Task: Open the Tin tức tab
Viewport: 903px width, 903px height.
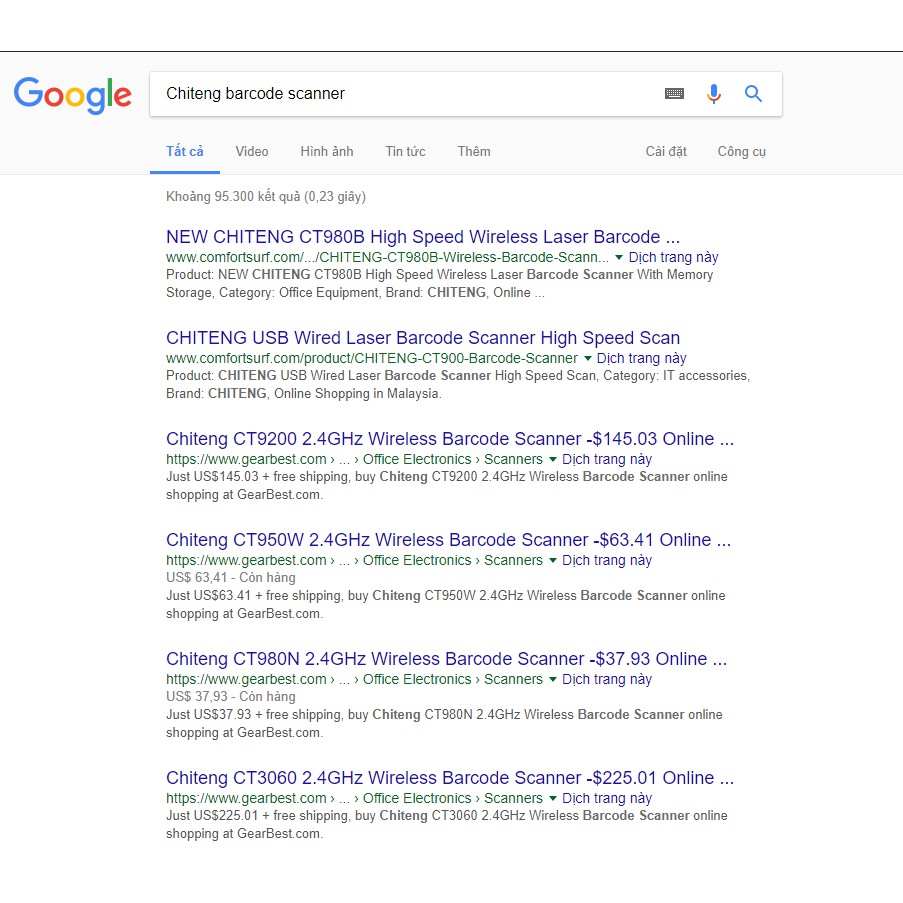Action: coord(405,152)
